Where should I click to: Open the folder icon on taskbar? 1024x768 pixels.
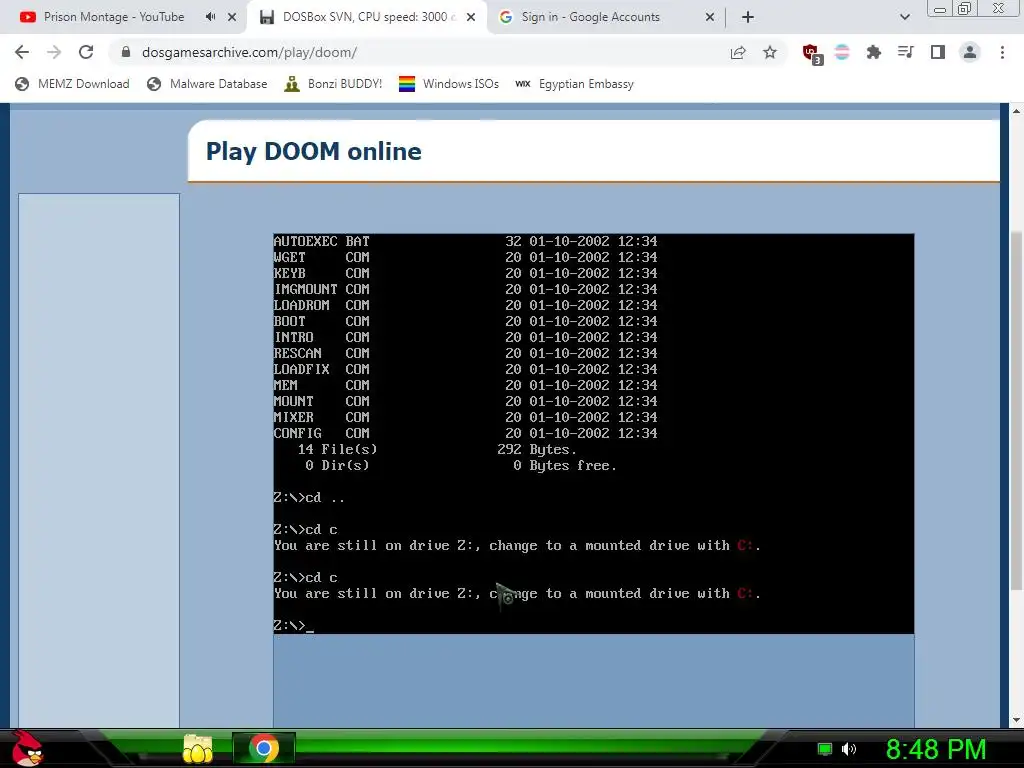coord(198,748)
